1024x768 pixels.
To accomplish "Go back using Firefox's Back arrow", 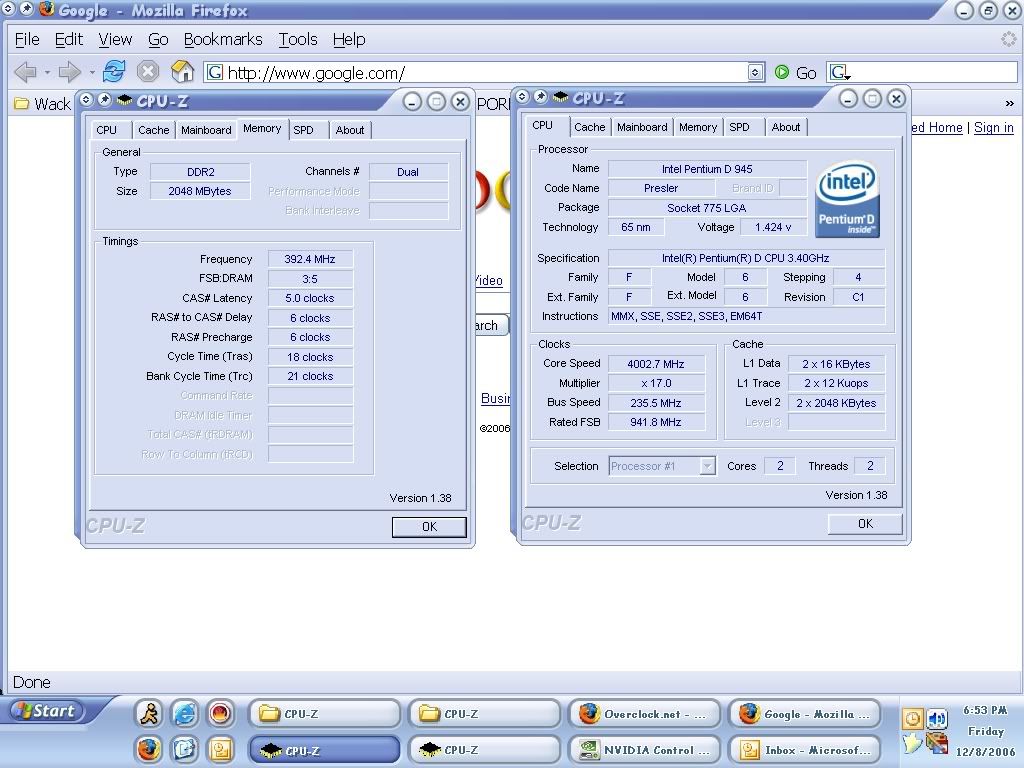I will tap(24, 72).
